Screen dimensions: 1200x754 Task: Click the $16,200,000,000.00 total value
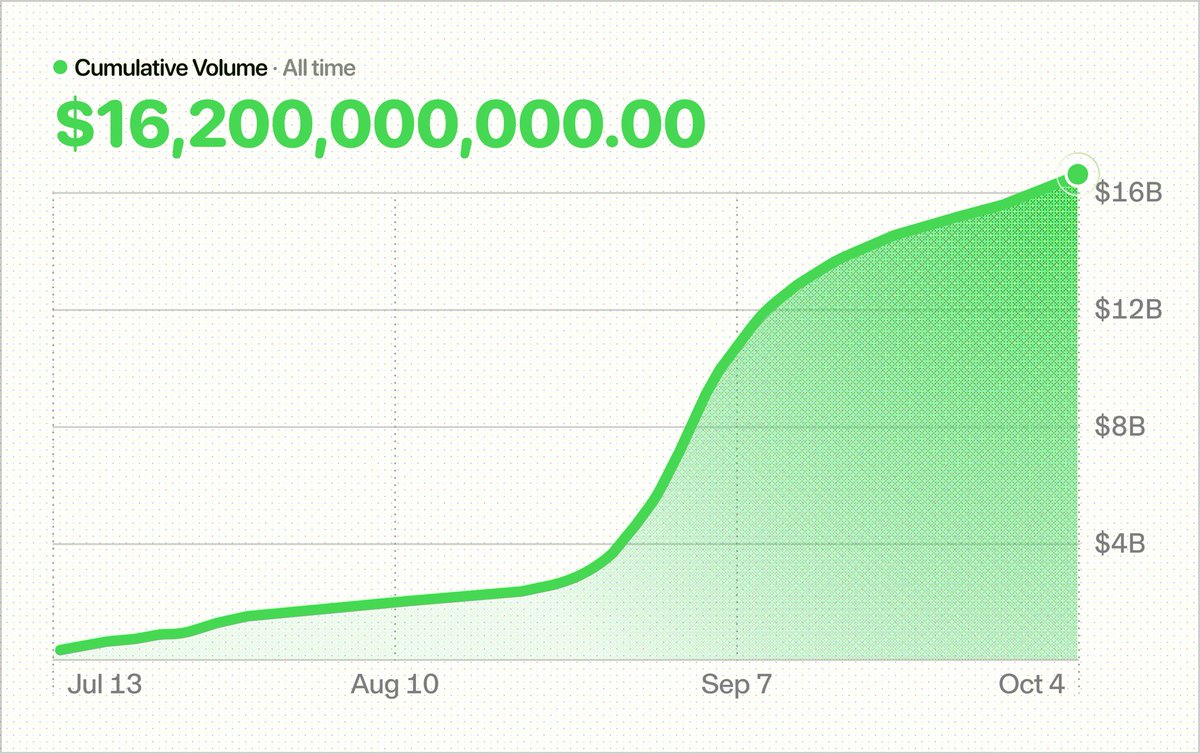click(x=380, y=124)
